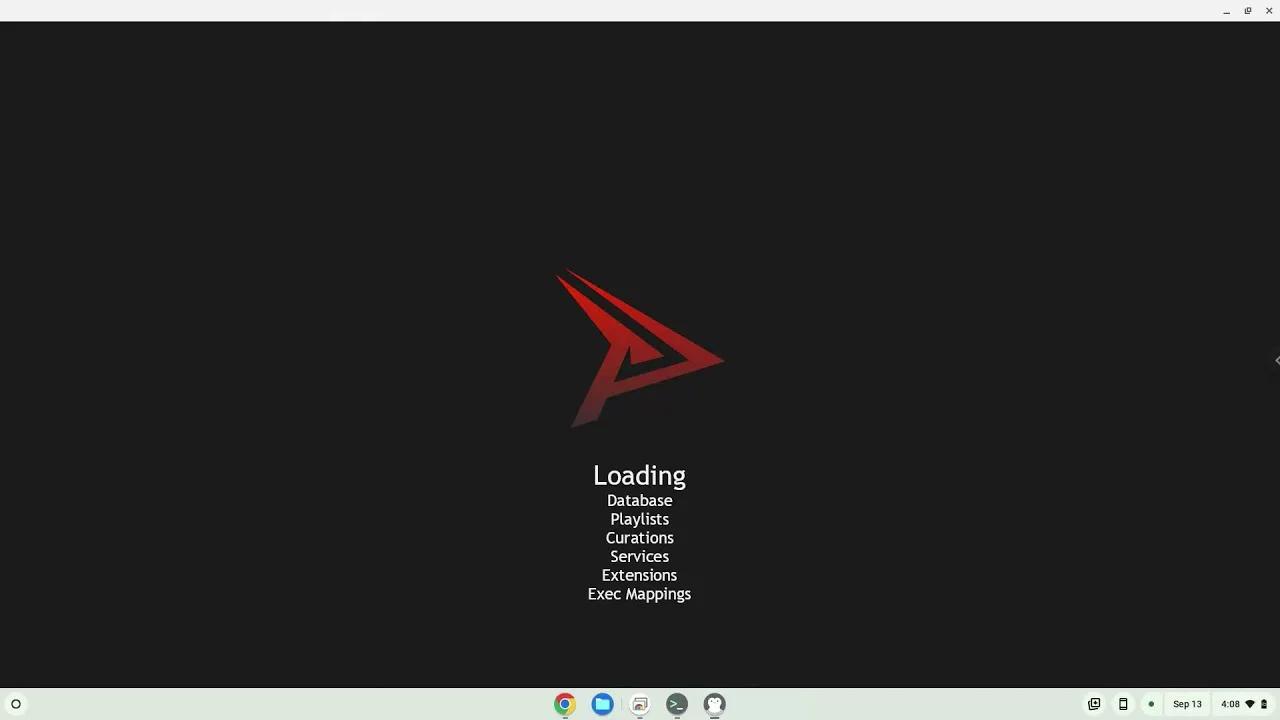Click the Loading progress heading
Image resolution: width=1280 pixels, height=720 pixels.
point(639,475)
